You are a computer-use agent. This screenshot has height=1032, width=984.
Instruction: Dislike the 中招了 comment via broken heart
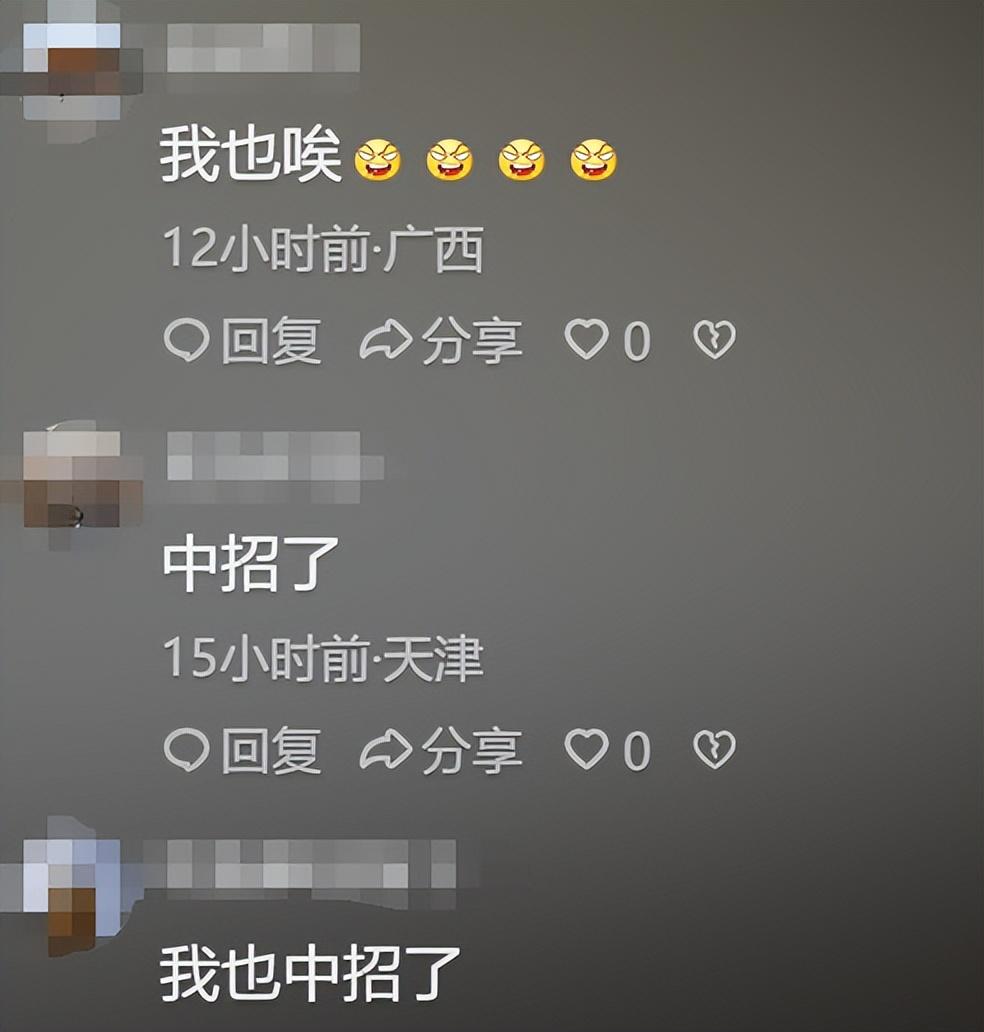pos(714,750)
